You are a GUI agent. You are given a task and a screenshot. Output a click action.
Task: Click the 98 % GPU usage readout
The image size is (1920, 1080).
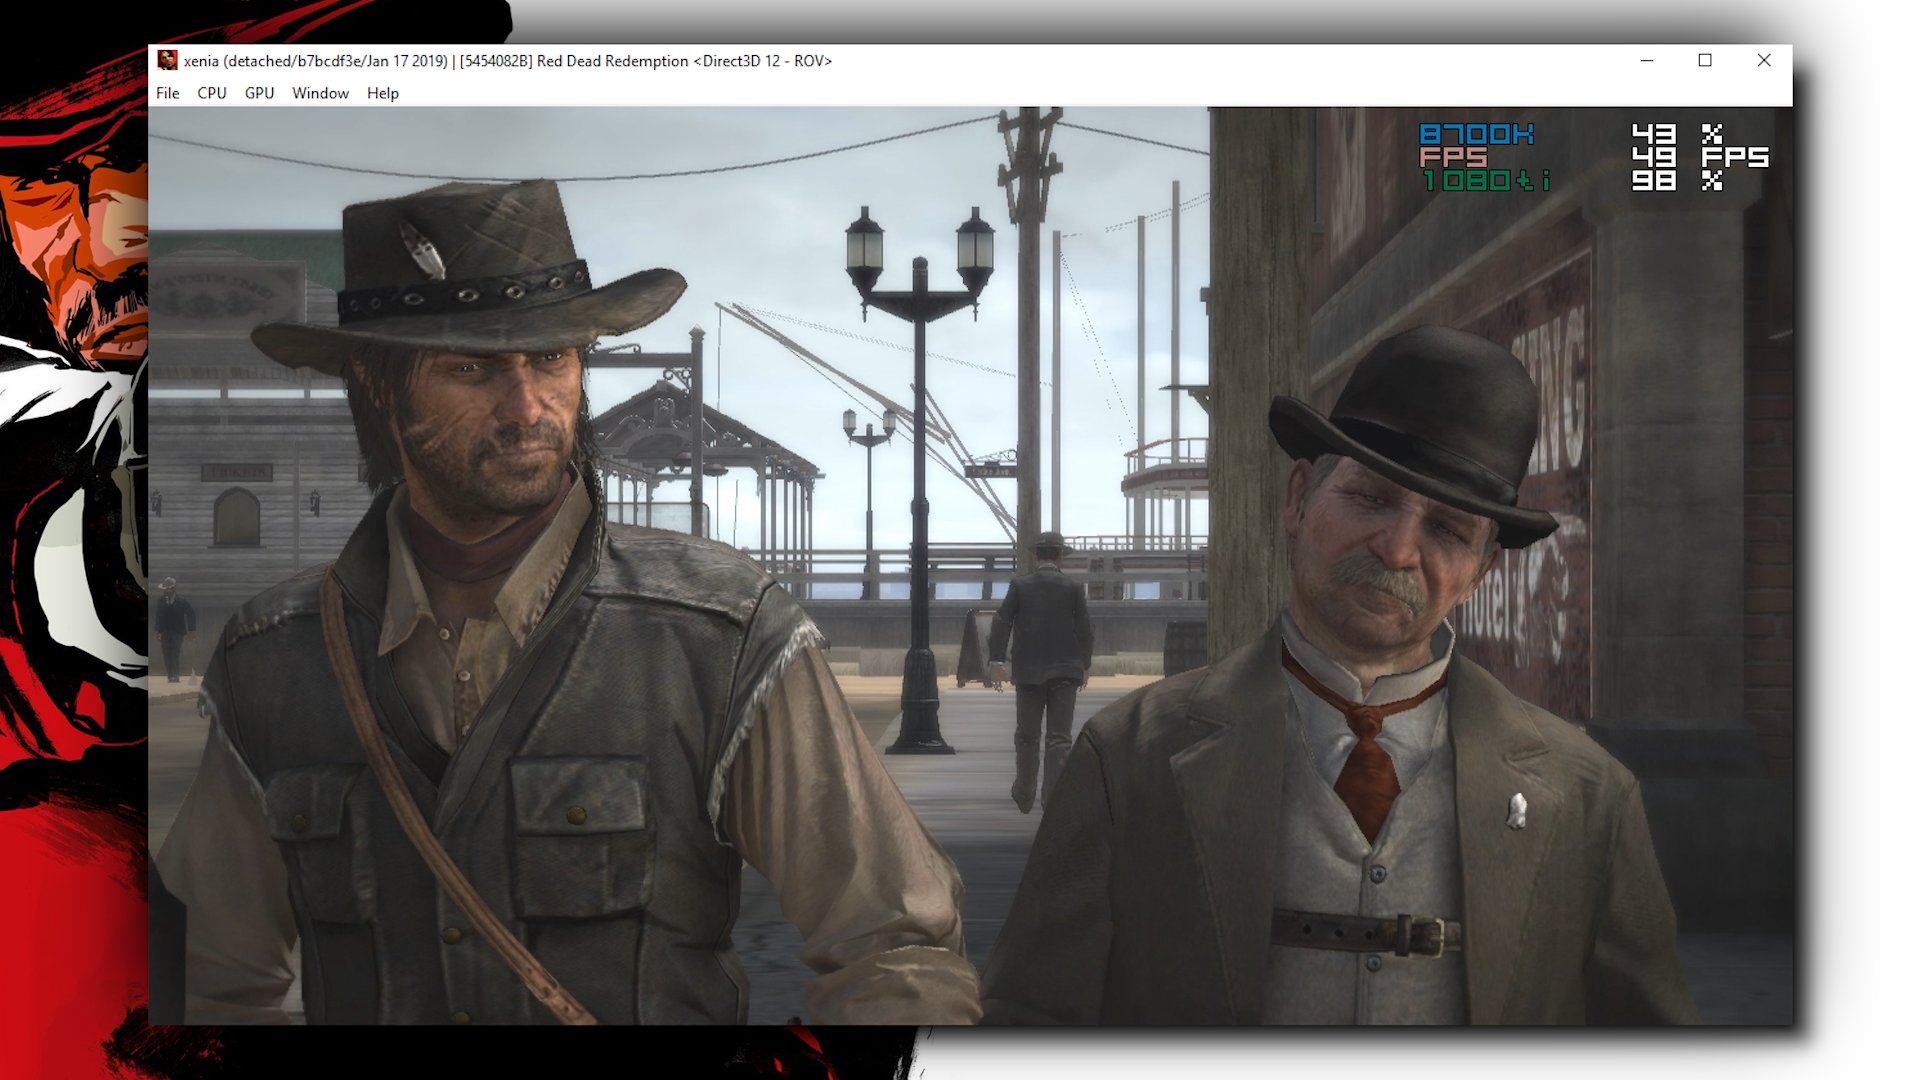pyautogui.click(x=1654, y=181)
